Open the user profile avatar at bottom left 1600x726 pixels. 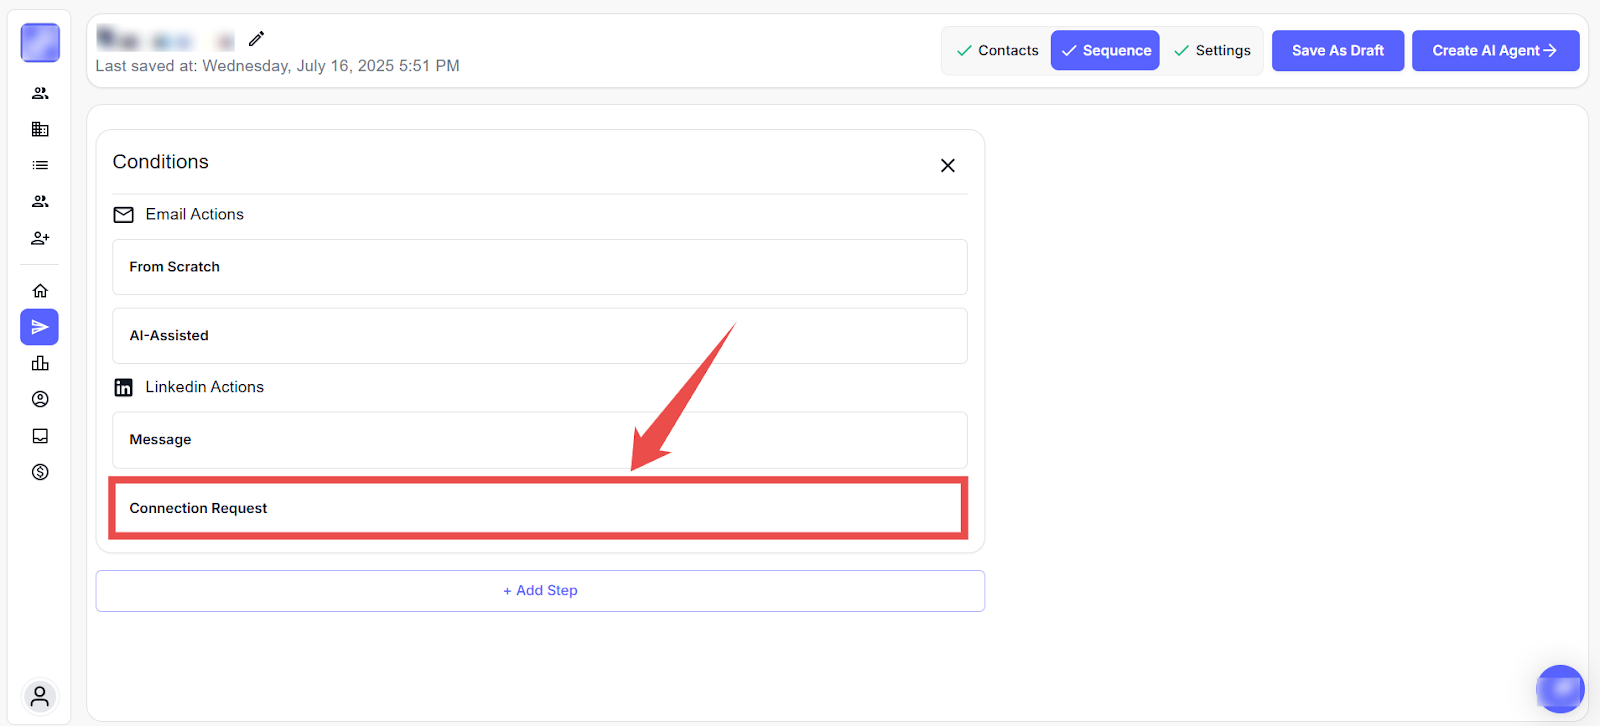[x=40, y=696]
